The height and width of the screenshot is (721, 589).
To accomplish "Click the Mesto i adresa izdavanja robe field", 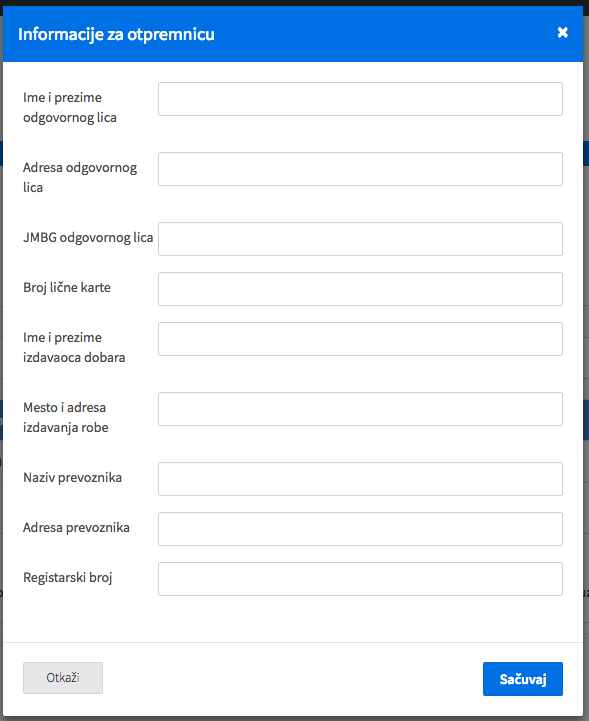I will [x=360, y=409].
